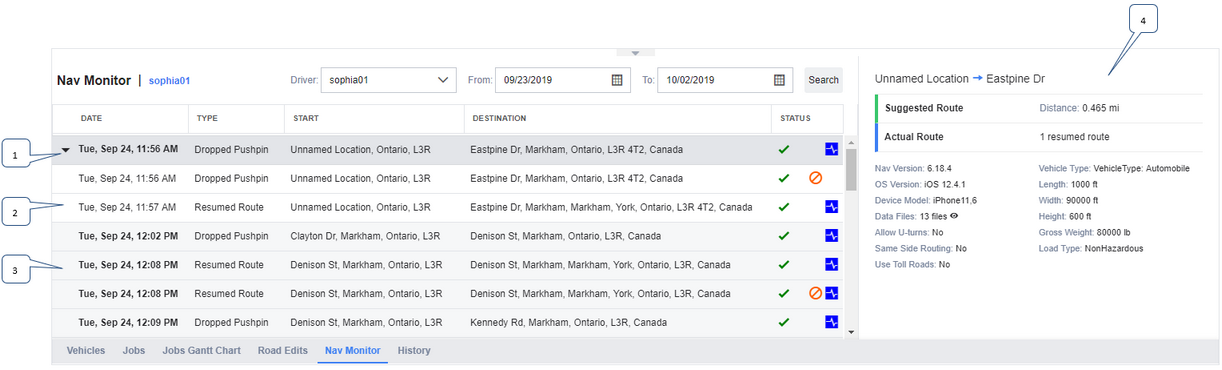Click the table's vertical scrollbar thumb
The image size is (1222, 370).
pos(851,169)
